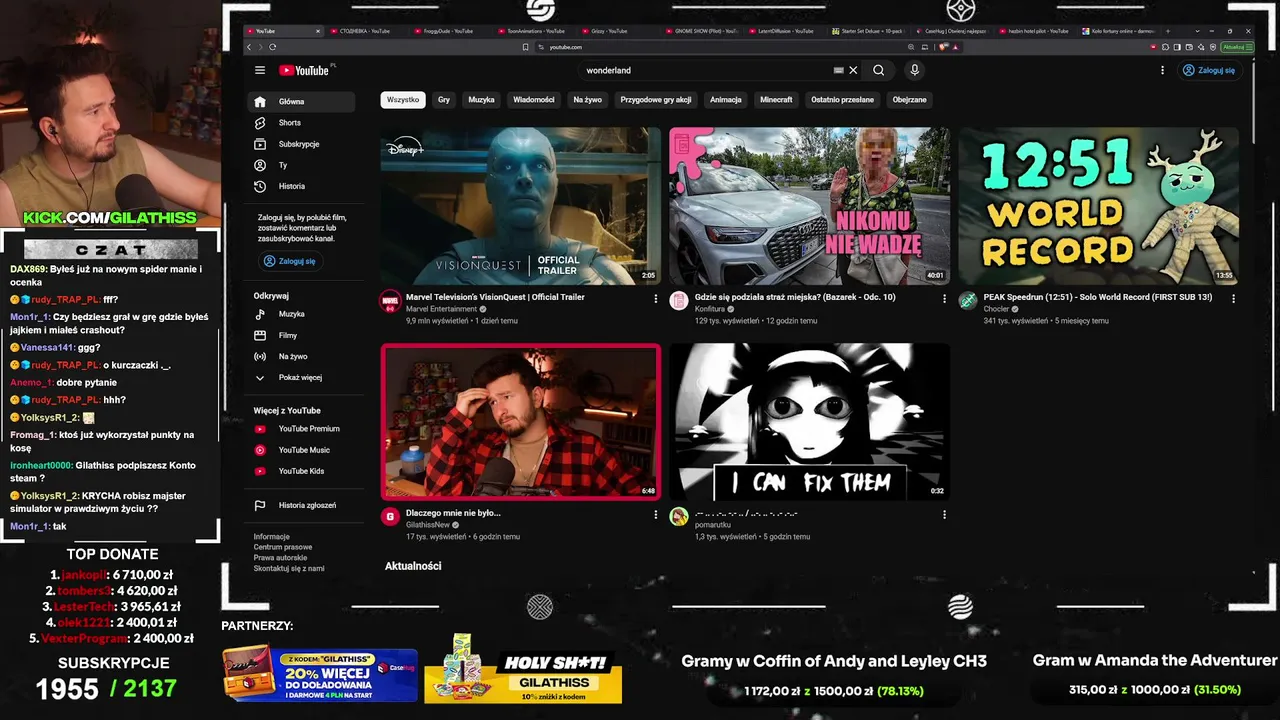Expand Pokaż więcej in the sidebar
The image size is (1280, 720).
[x=301, y=377]
